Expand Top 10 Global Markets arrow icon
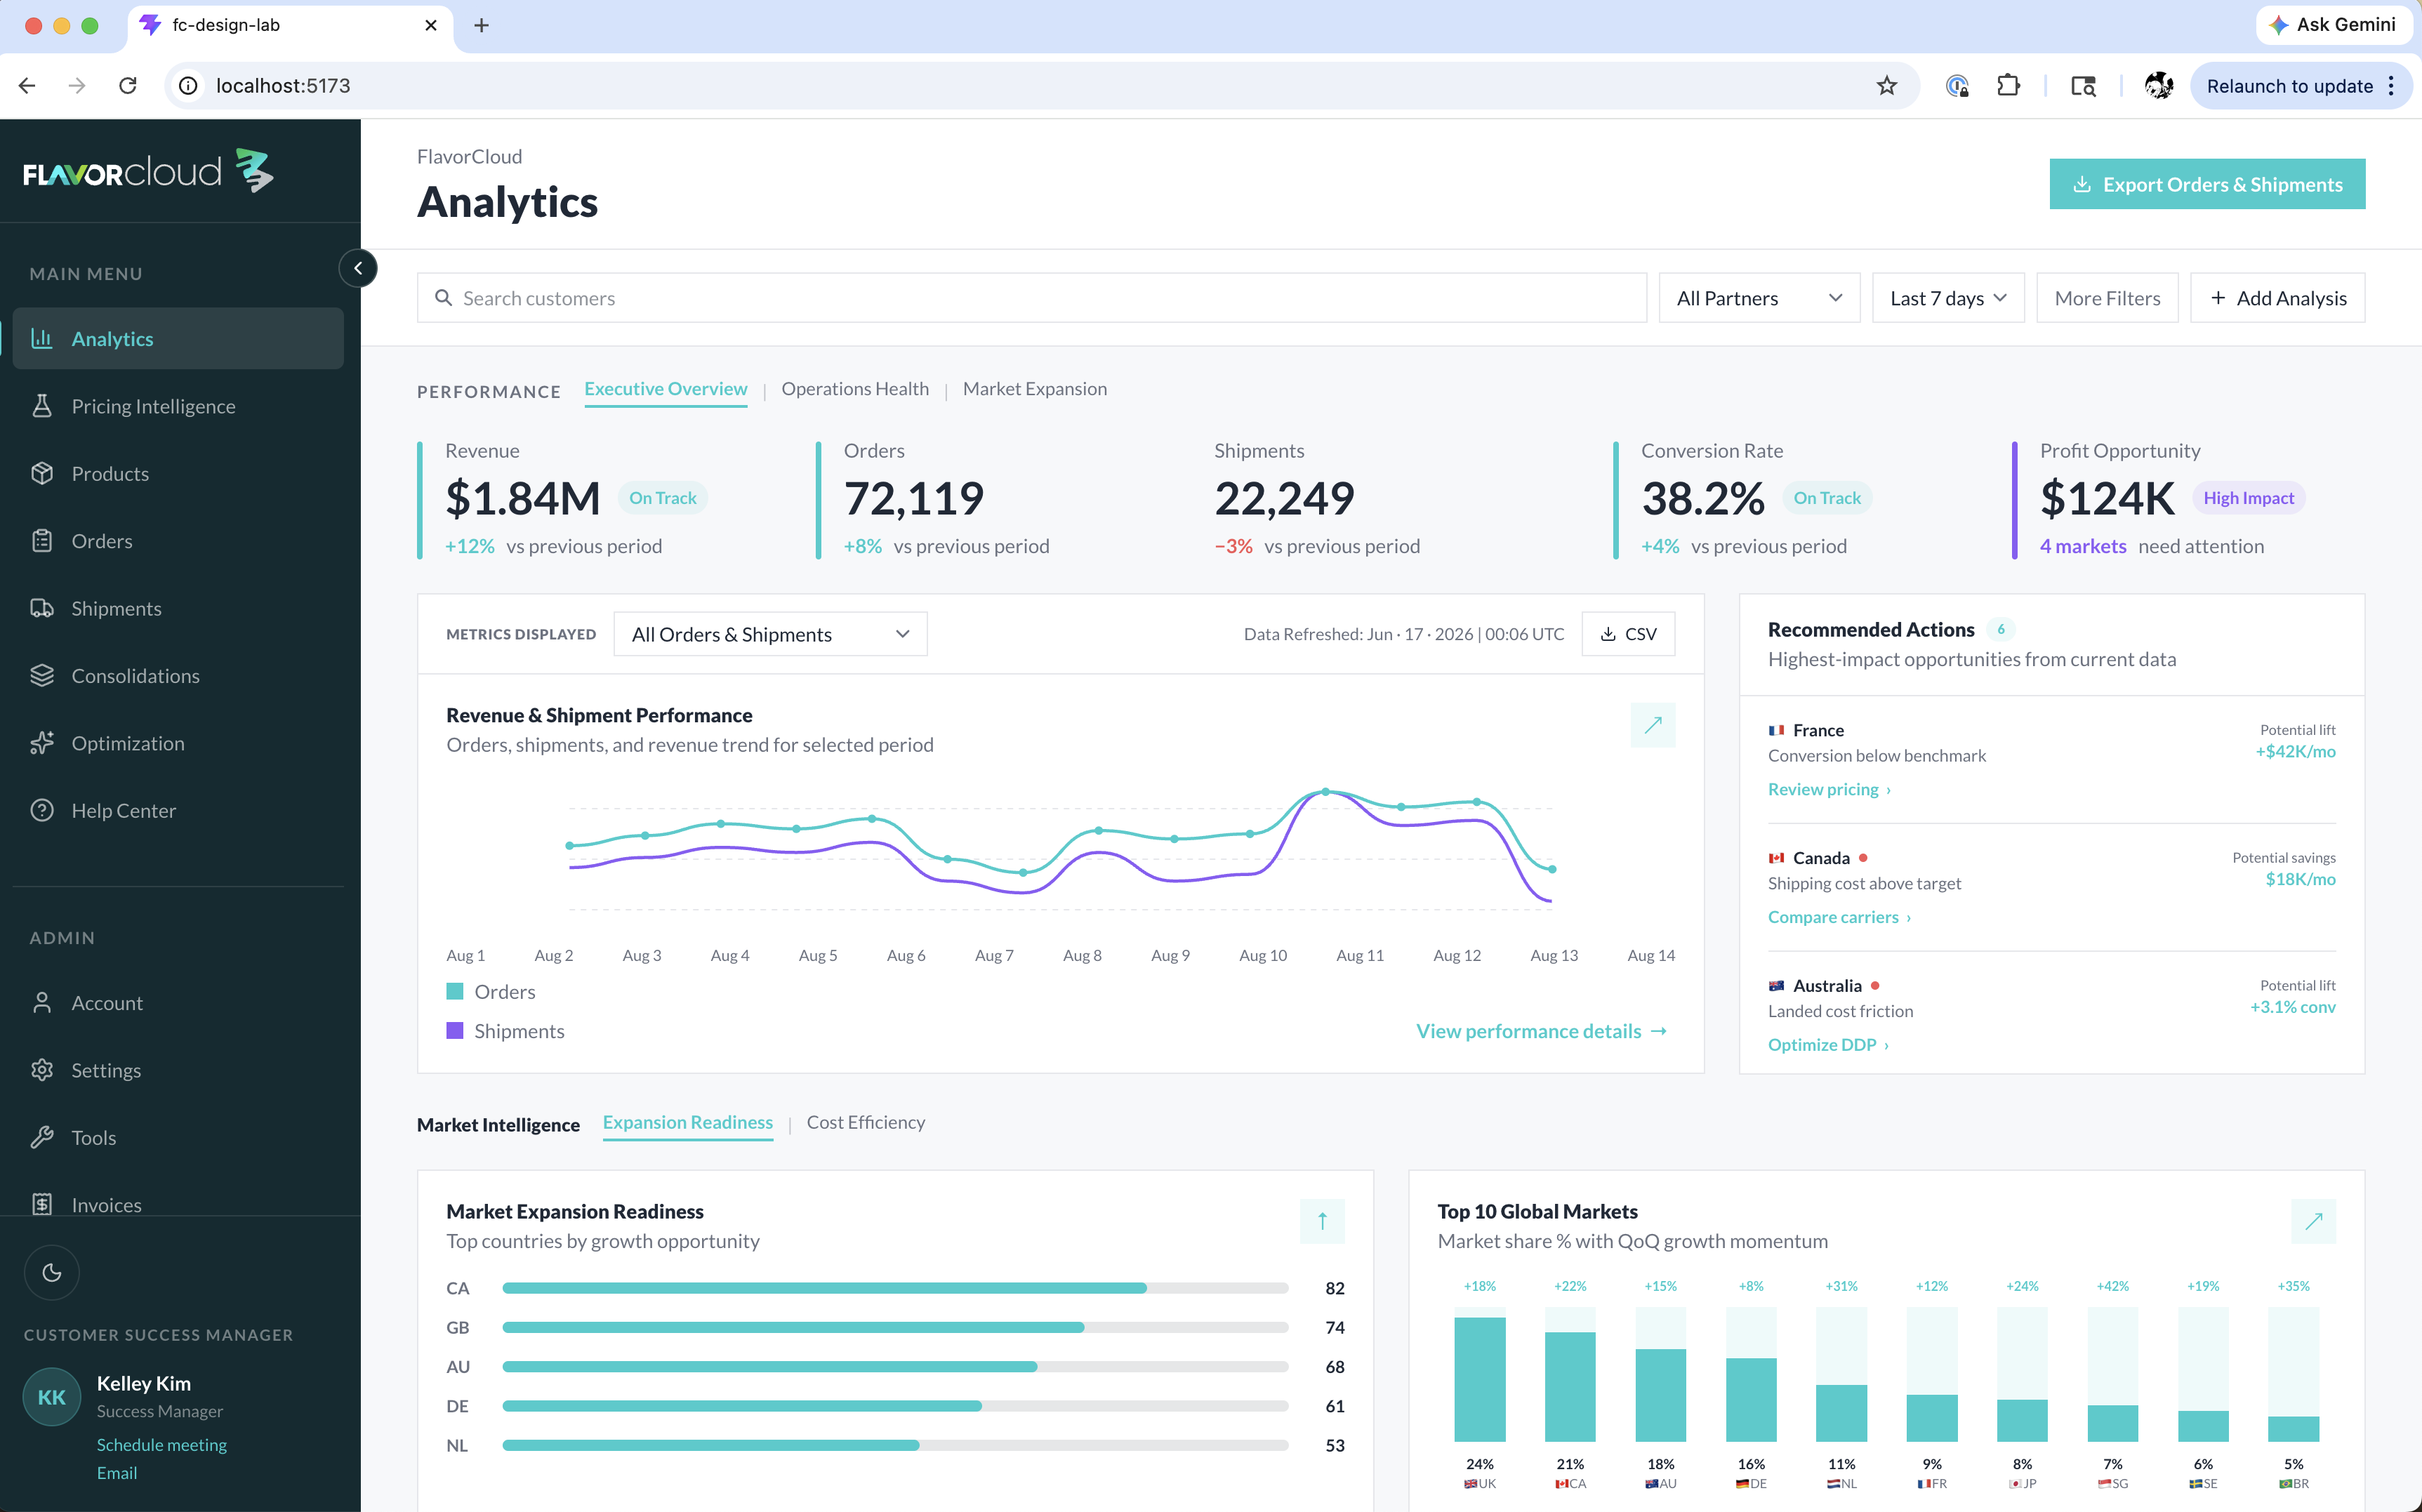The width and height of the screenshot is (2422, 1512). tap(2313, 1221)
